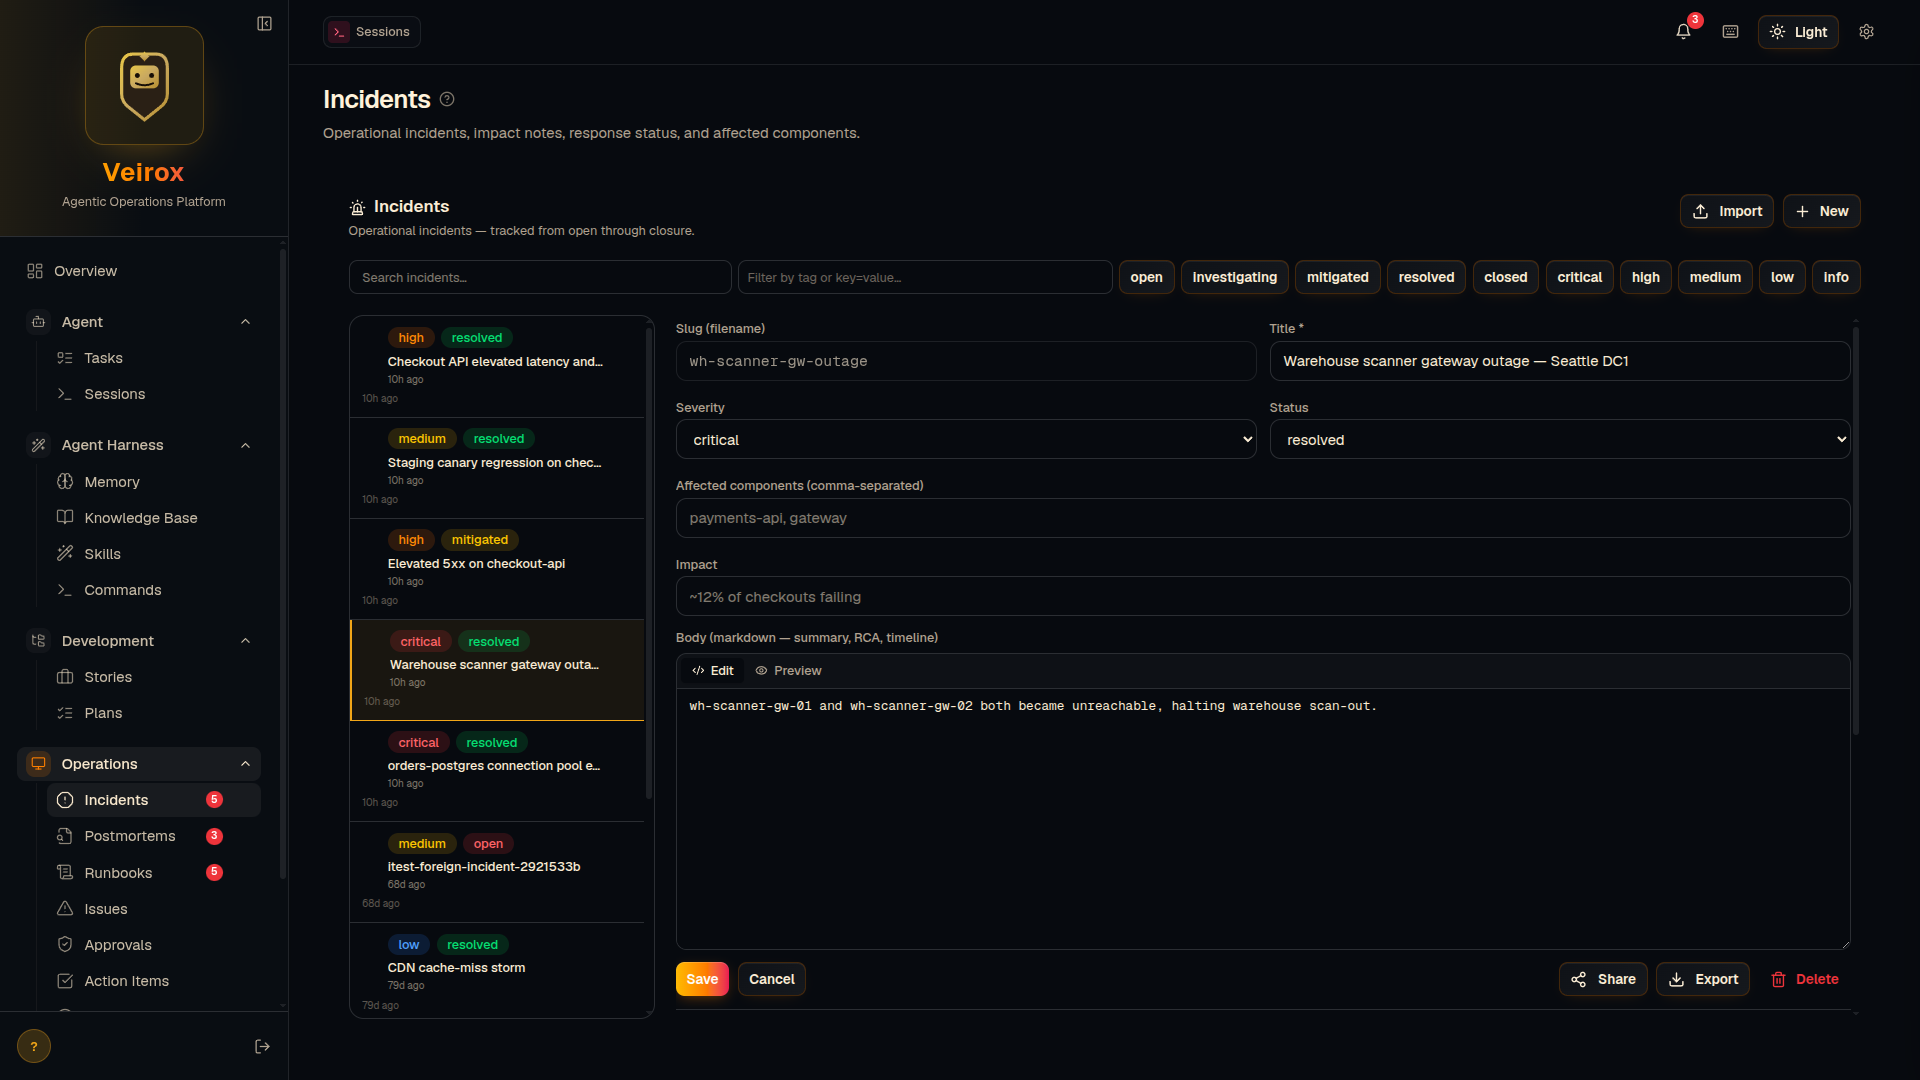Go to Overview in the sidebar
The width and height of the screenshot is (1920, 1080).
click(138, 271)
